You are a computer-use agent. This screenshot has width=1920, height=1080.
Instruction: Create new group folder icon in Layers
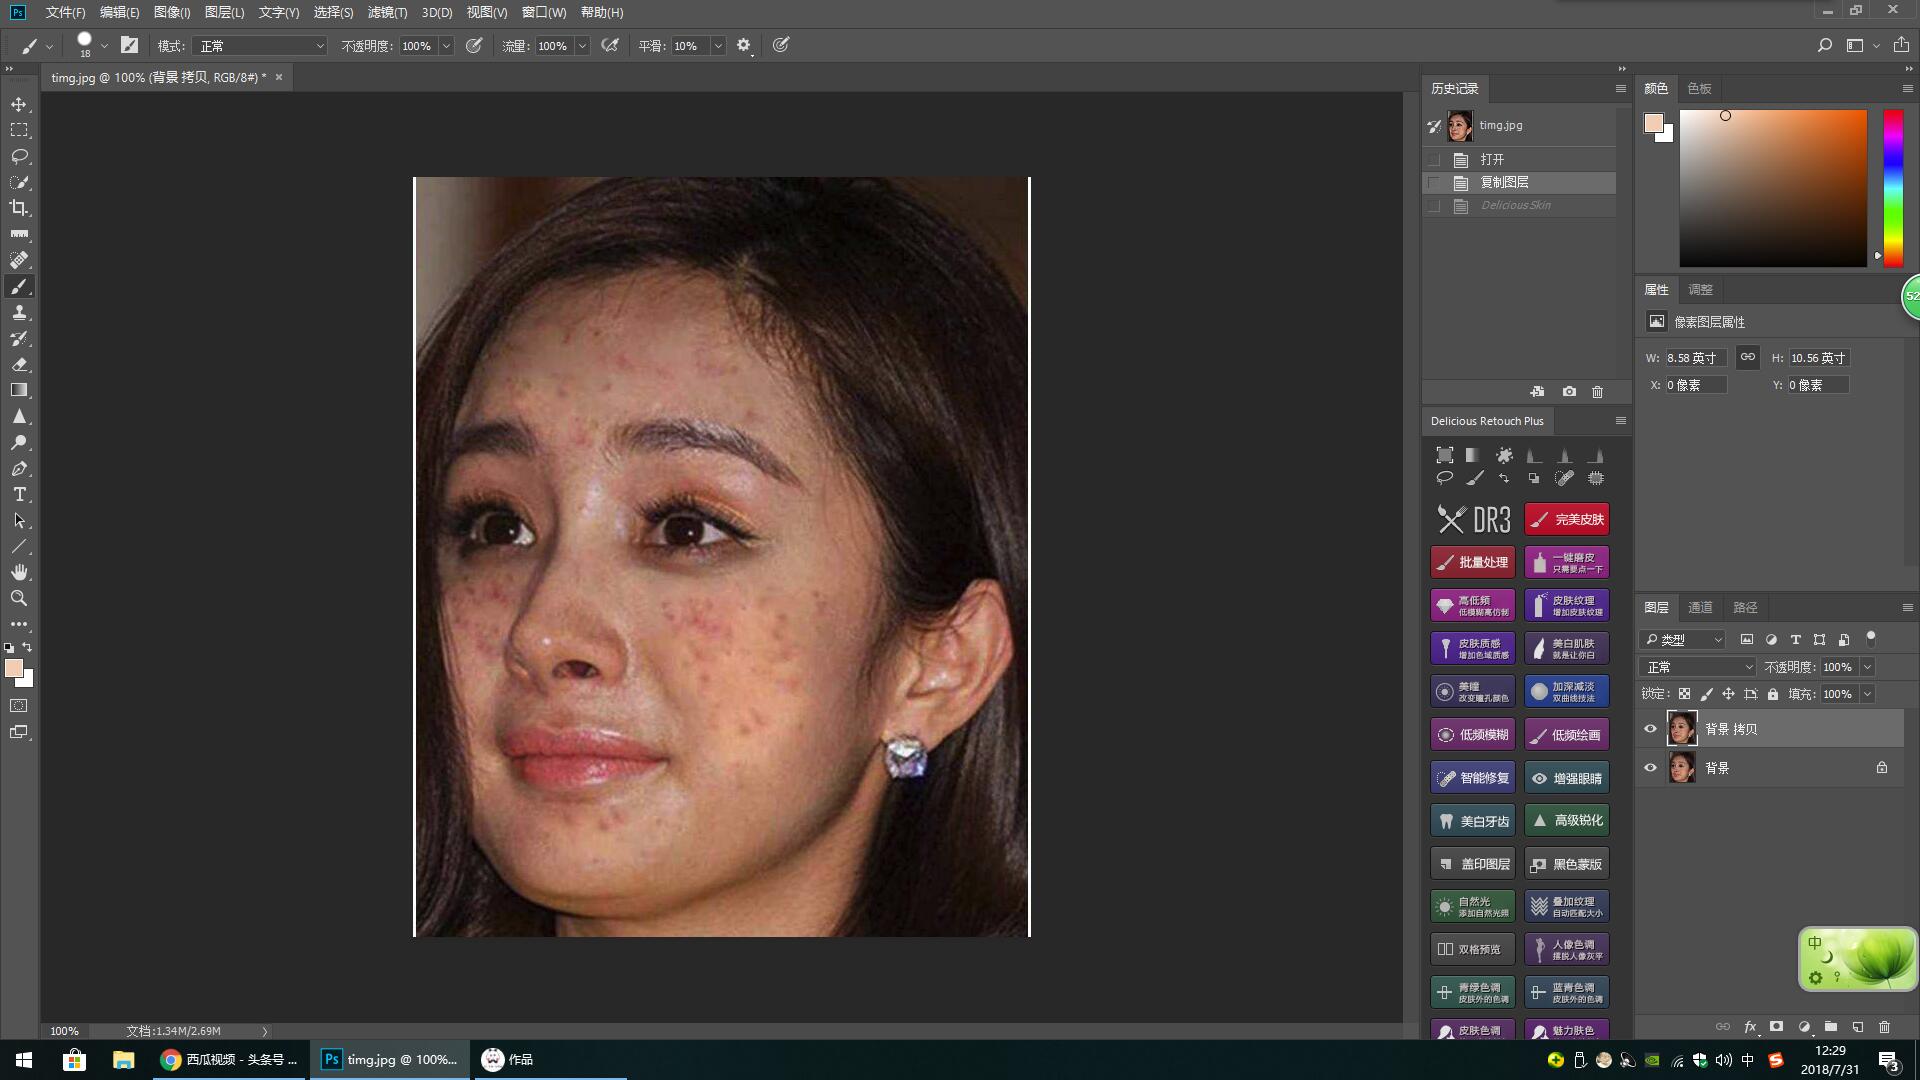(1831, 1026)
